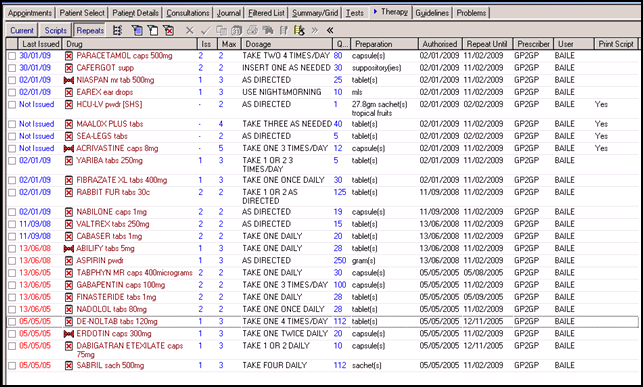This screenshot has width=643, height=387.
Task: Click the double right chevron toolbar icon
Action: 315,30
